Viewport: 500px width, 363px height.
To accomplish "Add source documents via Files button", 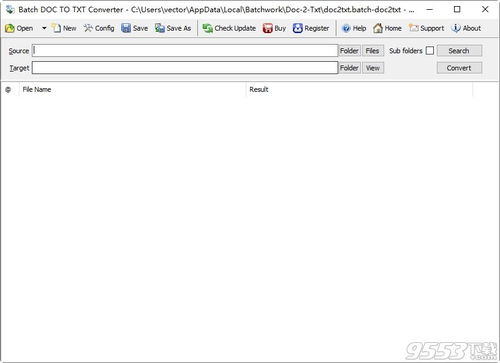I will tap(373, 51).
